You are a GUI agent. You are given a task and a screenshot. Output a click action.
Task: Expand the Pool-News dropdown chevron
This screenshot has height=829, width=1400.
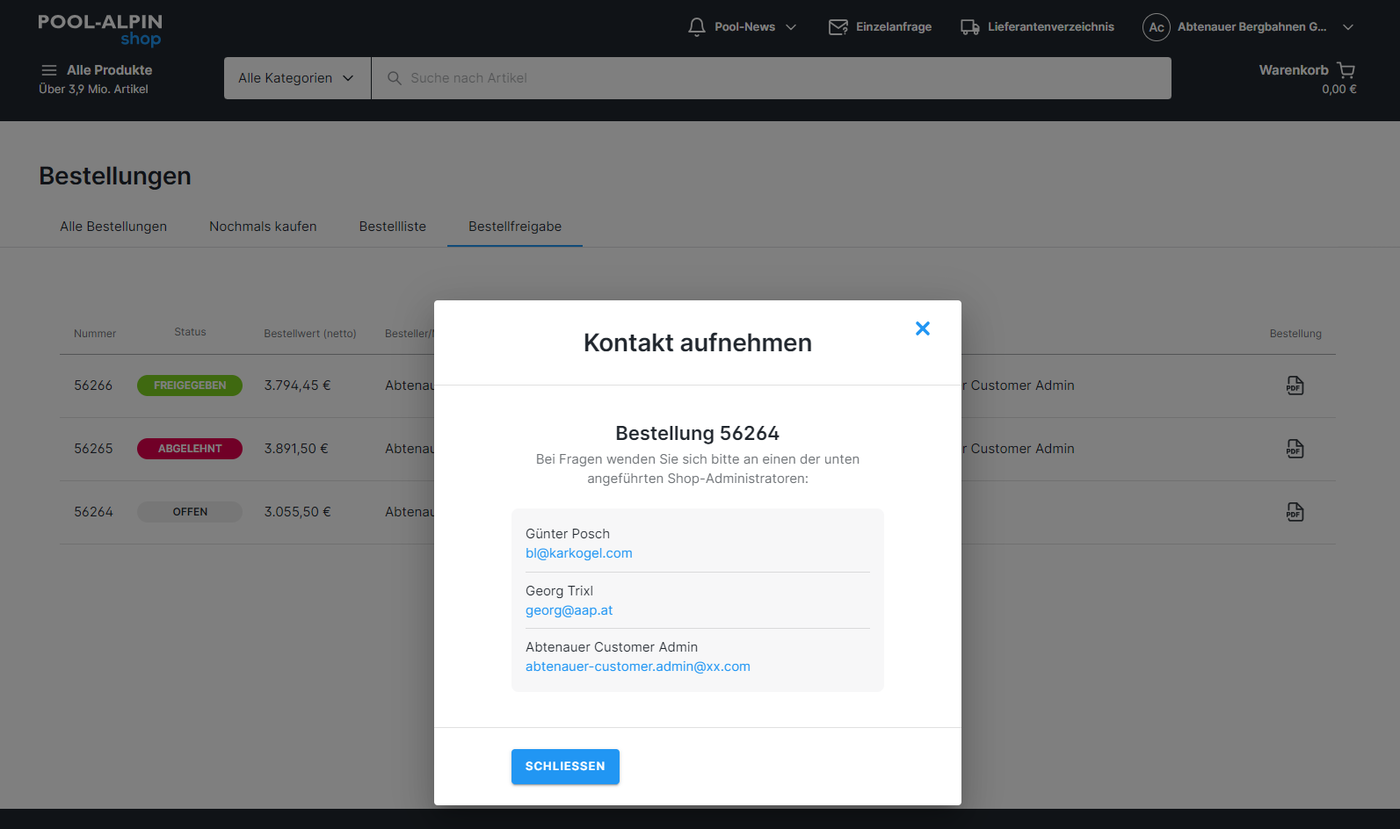click(x=791, y=27)
